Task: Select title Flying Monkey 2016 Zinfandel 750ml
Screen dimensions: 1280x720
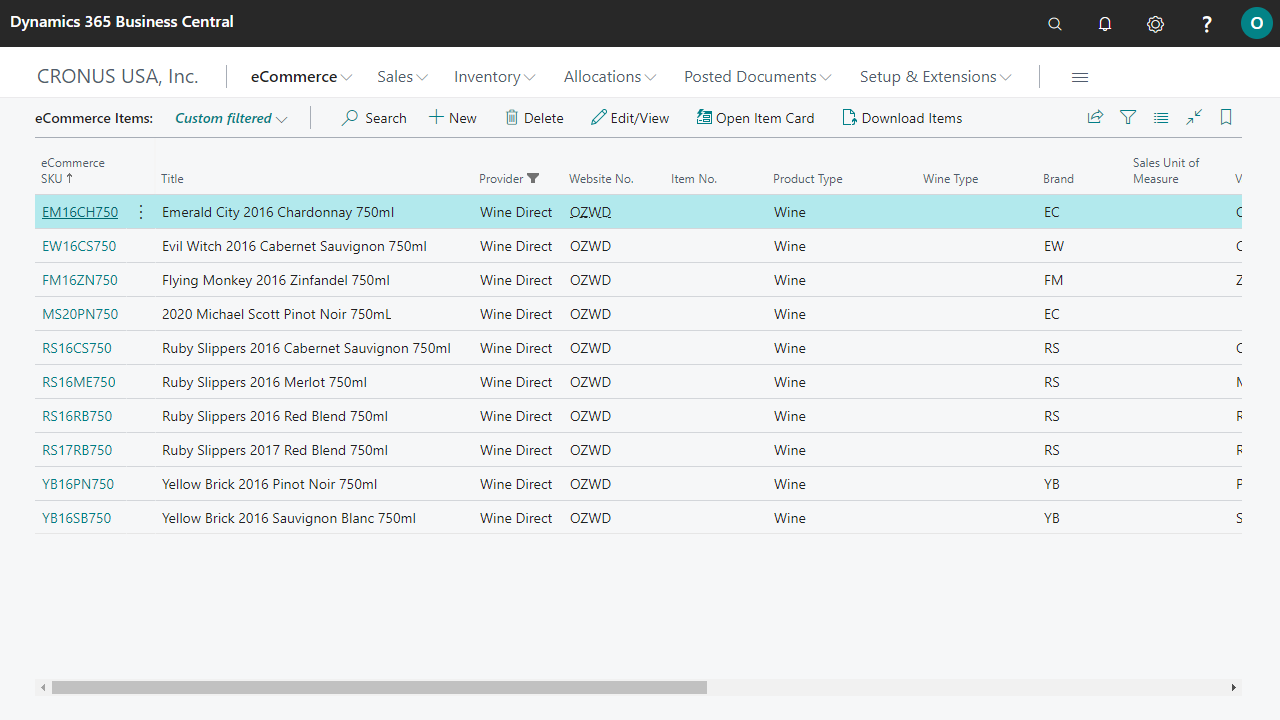Action: (x=276, y=280)
